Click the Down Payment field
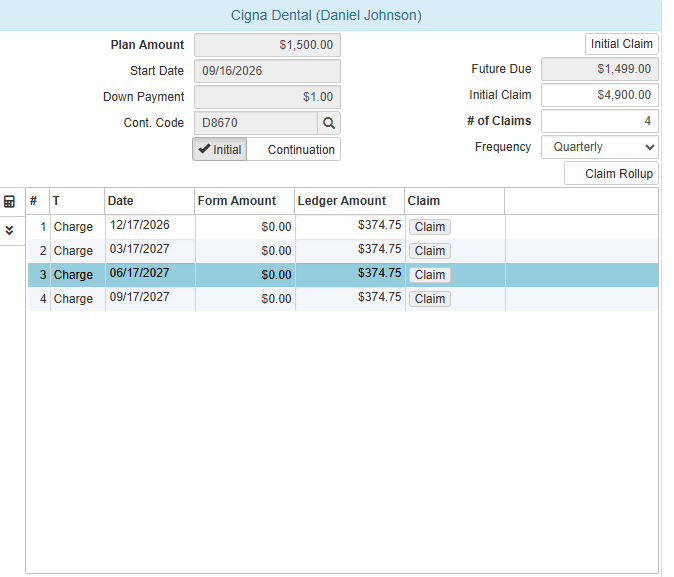 point(267,97)
